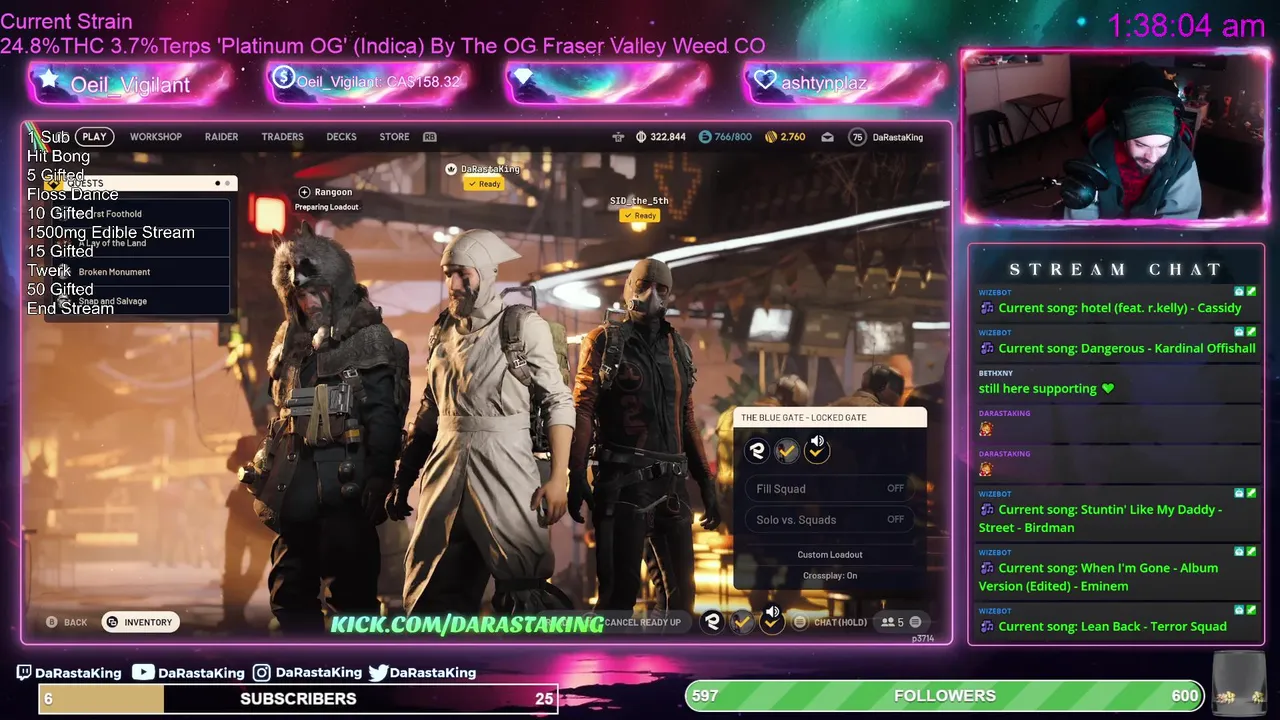Click the webcam feed thumbnail

1114,137
